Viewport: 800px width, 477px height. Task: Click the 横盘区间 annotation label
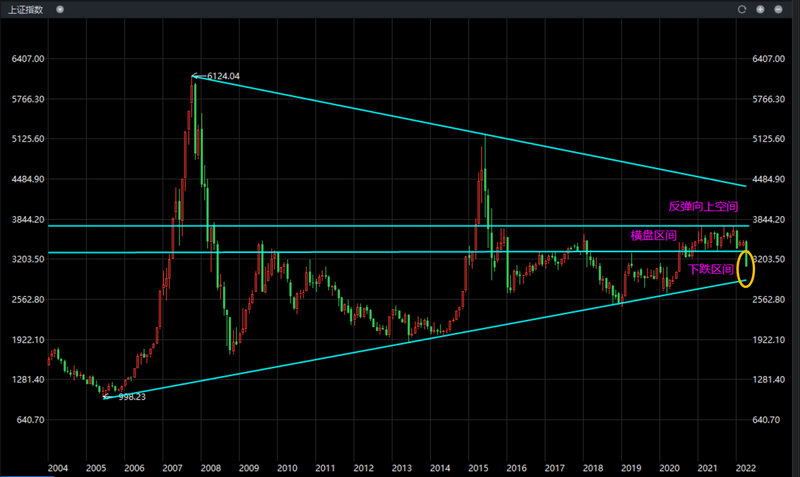654,235
